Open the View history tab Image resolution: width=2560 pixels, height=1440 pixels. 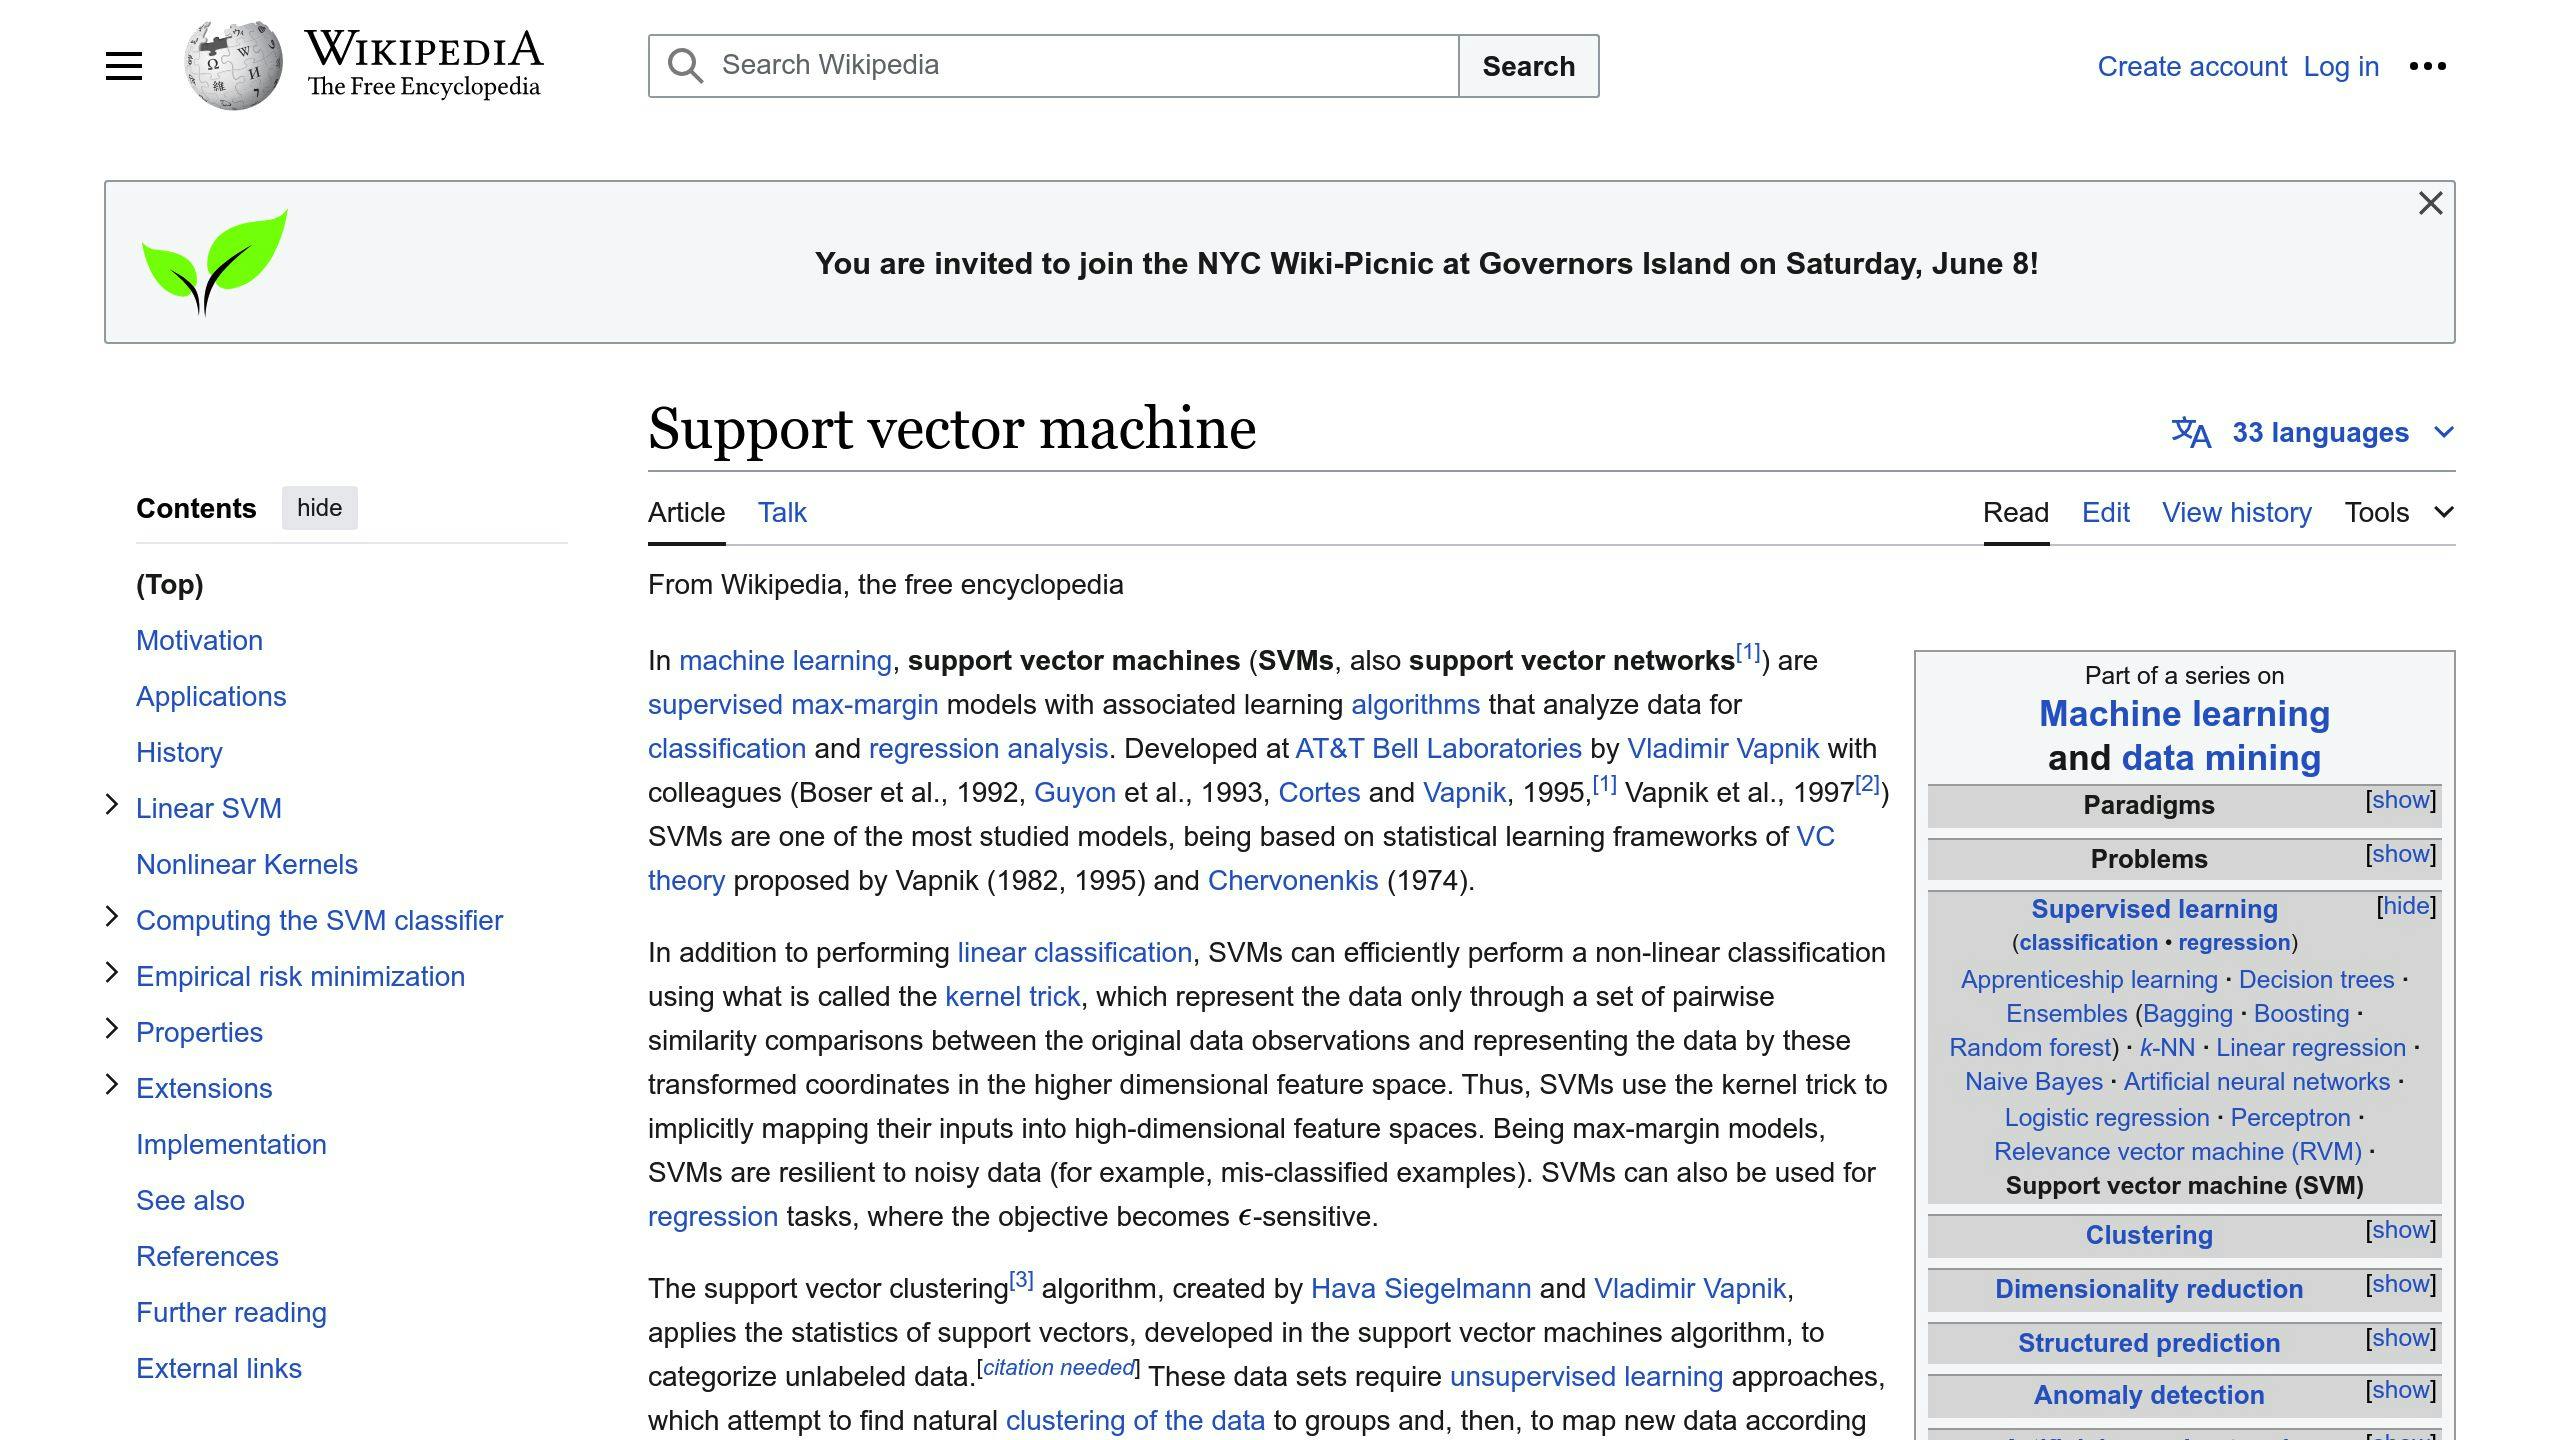2237,512
